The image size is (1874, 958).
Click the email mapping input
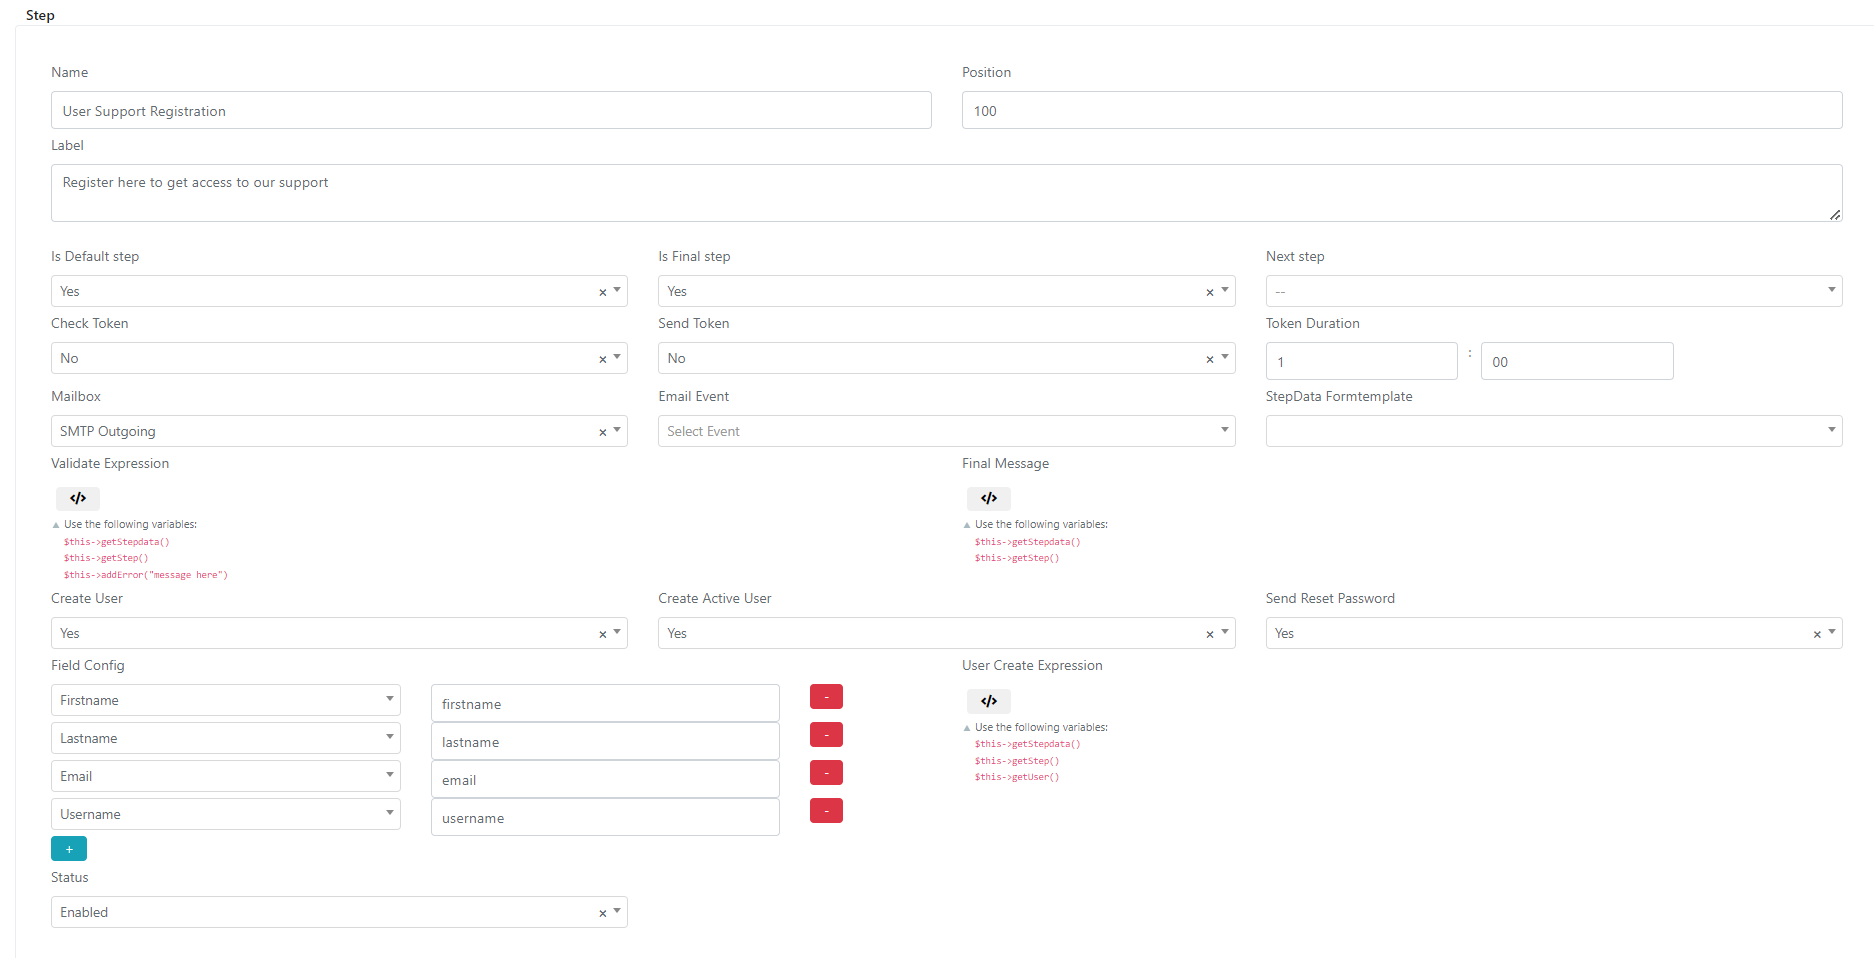click(605, 779)
